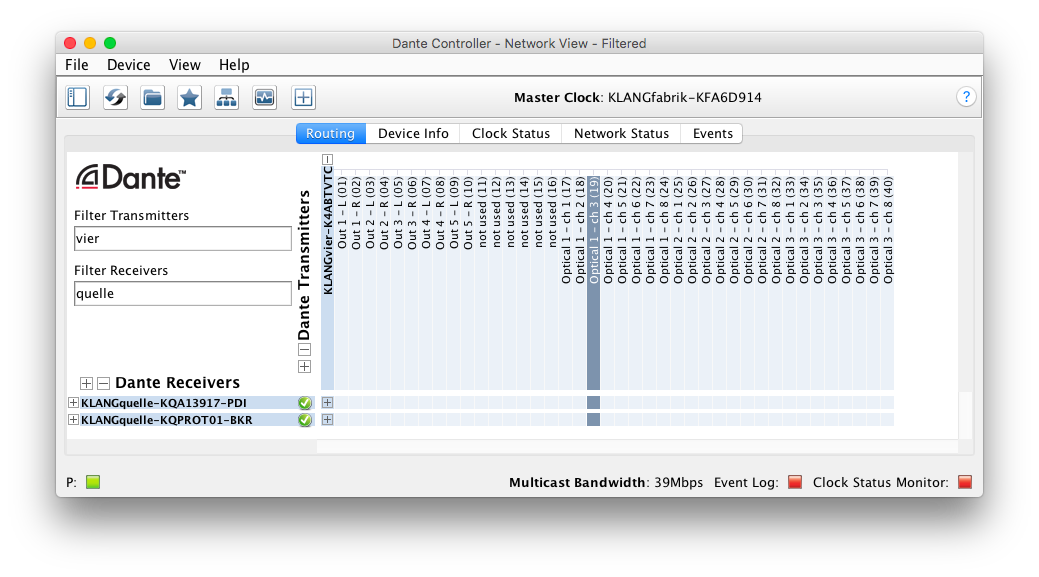Click the Master Clock KLANGfabrik-KFA6D914 label
1039x577 pixels.
click(x=637, y=97)
